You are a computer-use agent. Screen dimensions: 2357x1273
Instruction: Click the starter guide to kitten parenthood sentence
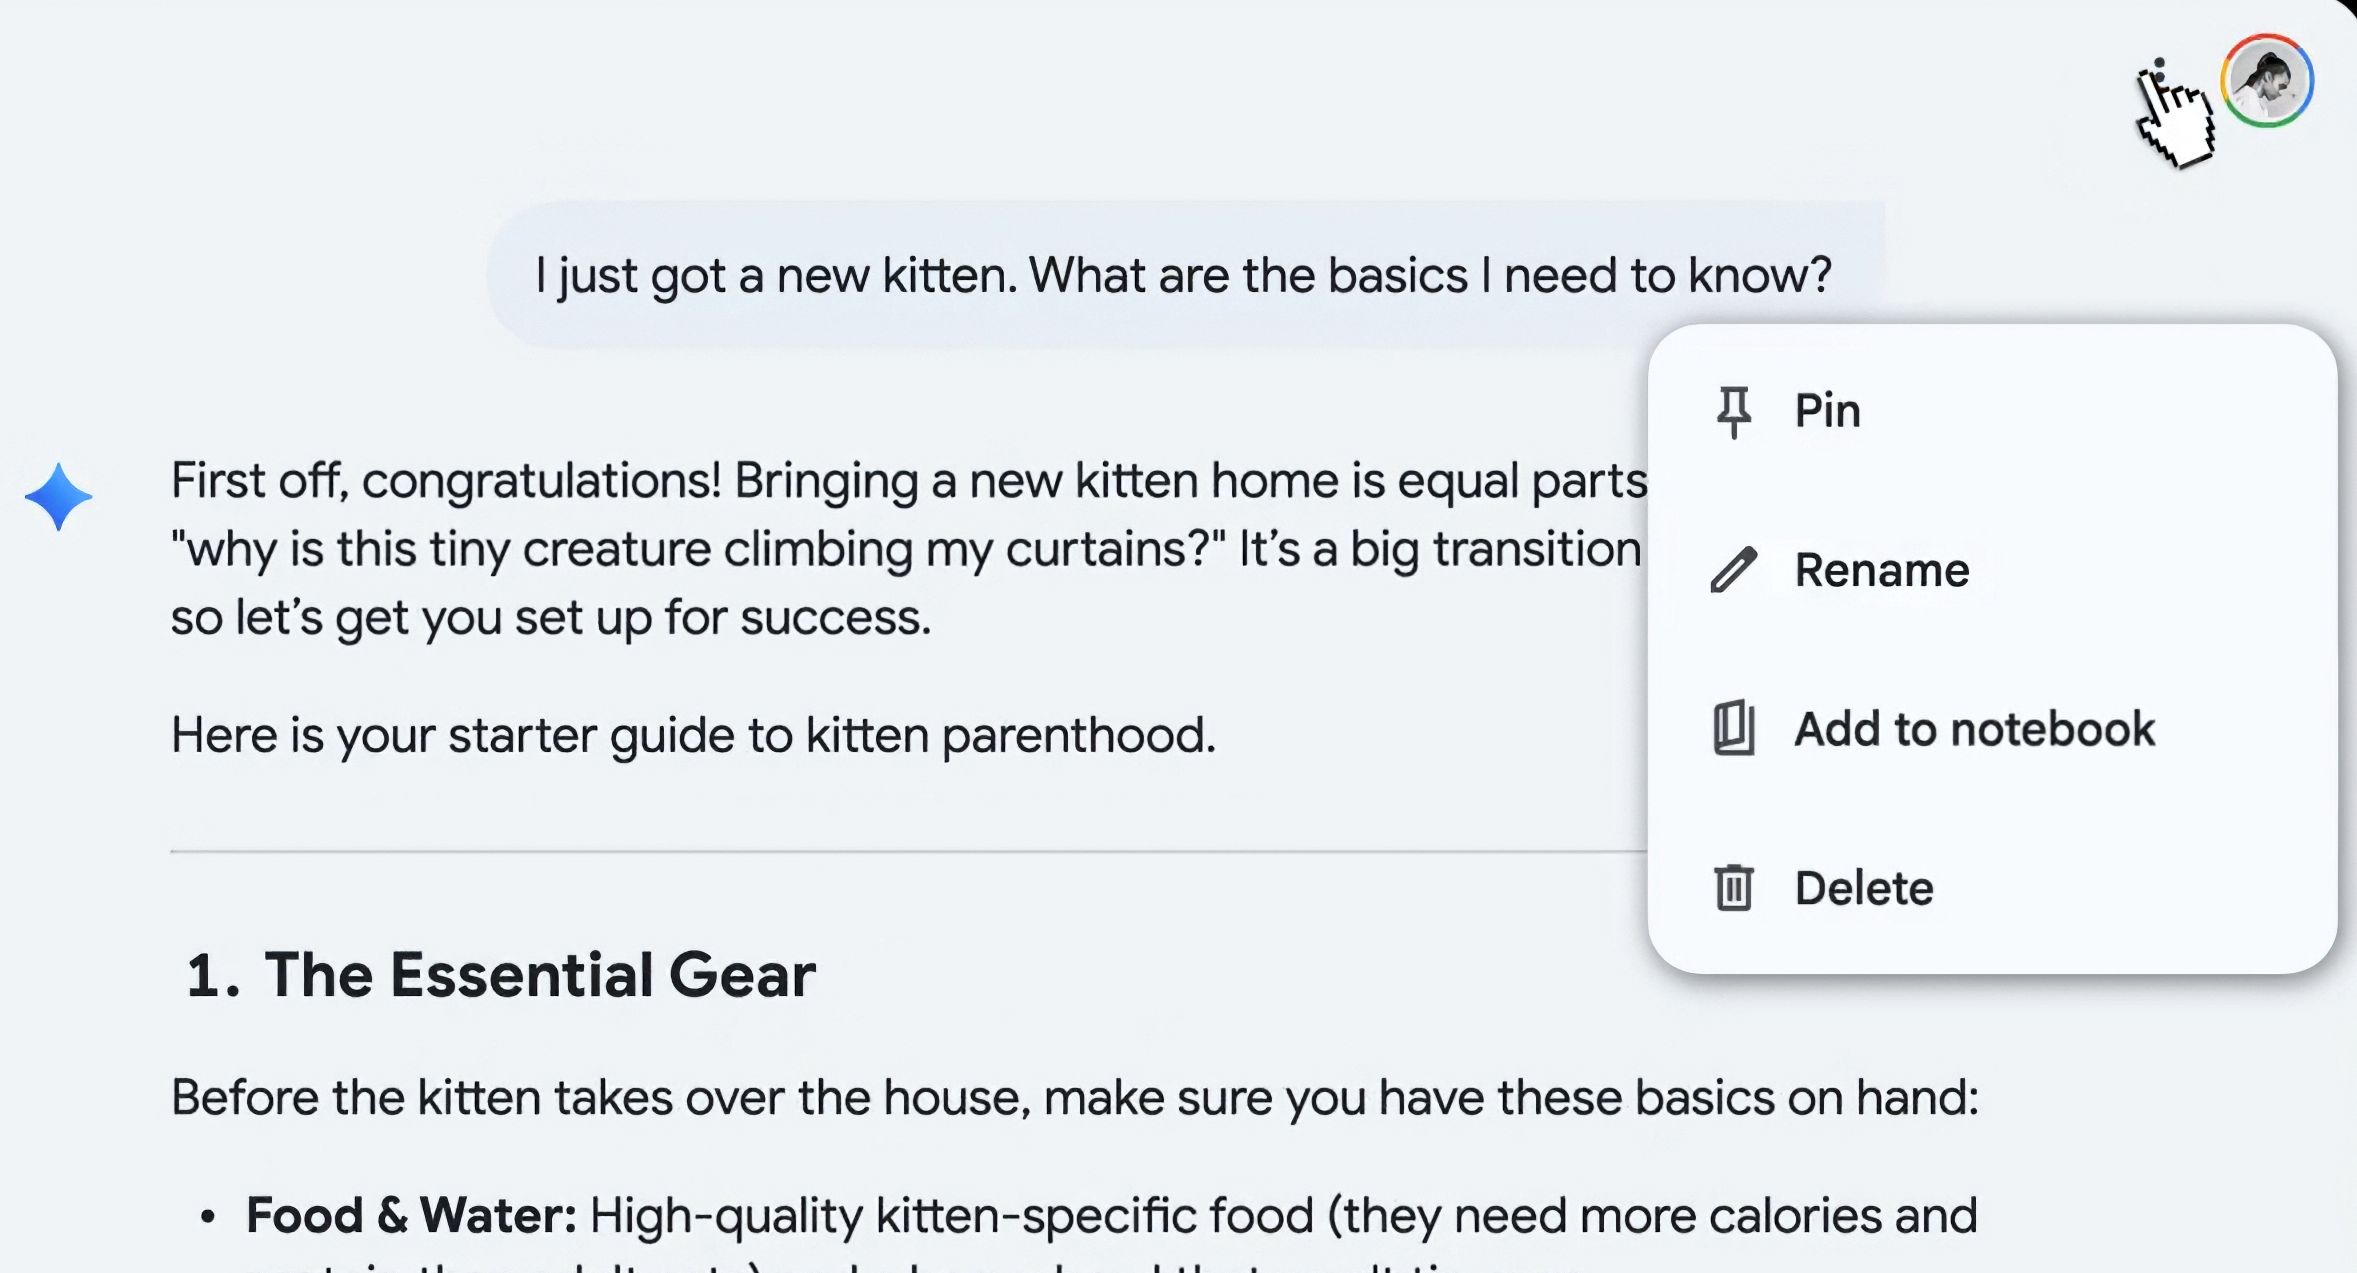(x=693, y=735)
